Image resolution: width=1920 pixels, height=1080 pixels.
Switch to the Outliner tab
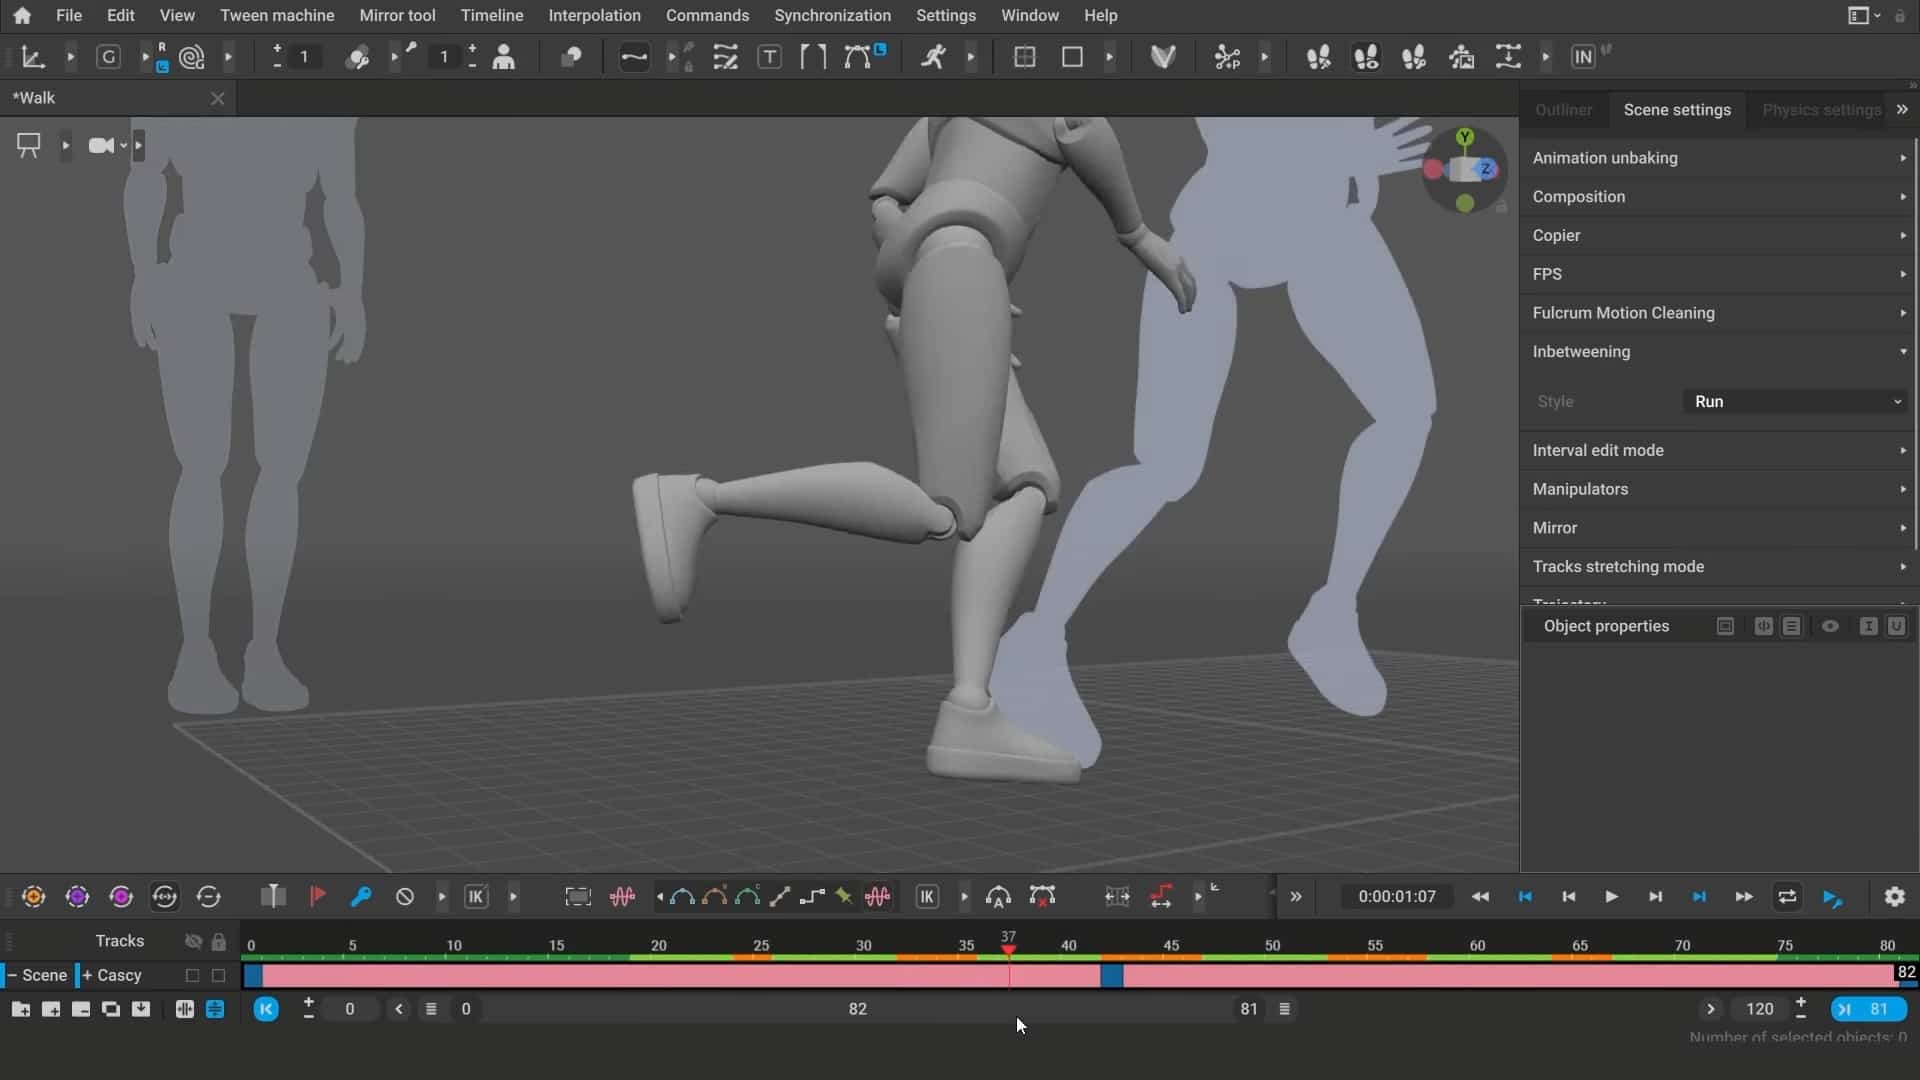click(x=1562, y=109)
